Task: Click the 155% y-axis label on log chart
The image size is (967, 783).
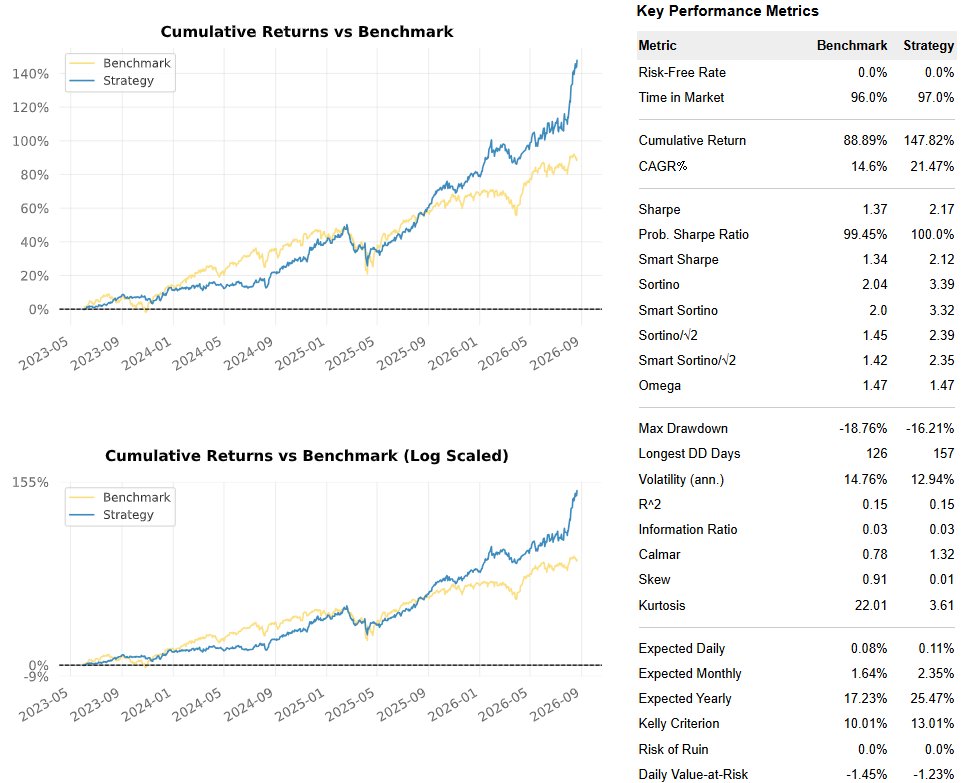Action: (30, 482)
